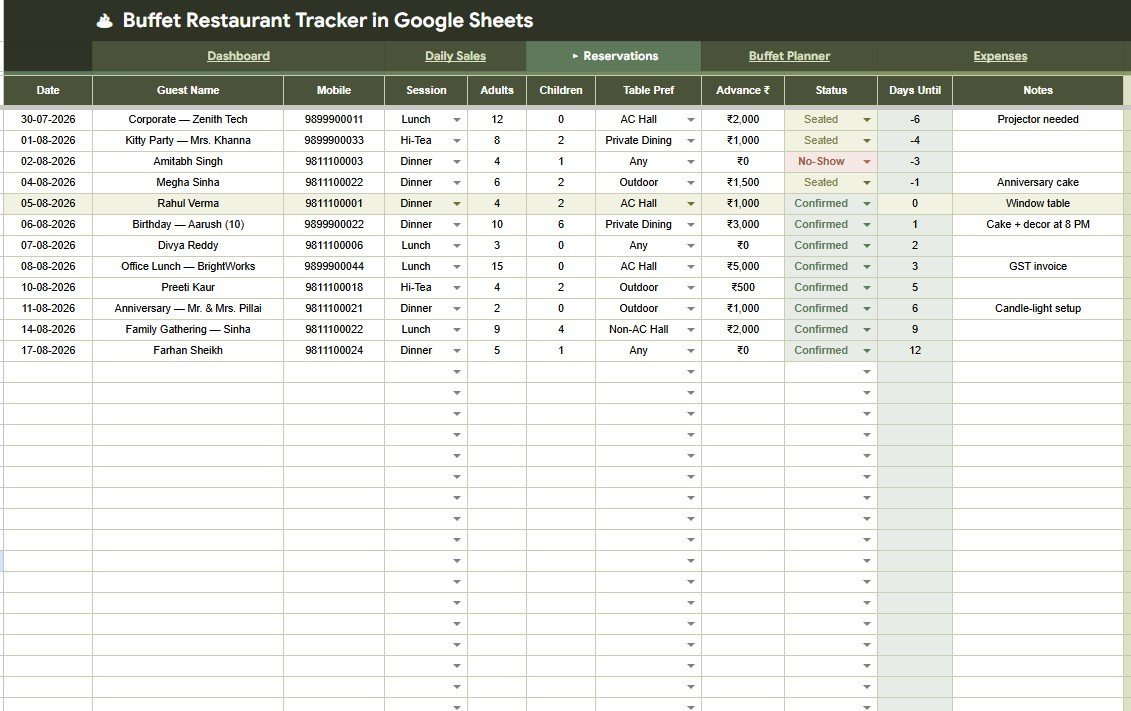Select guest name Kitty Party — Mrs. Khanna

tap(188, 141)
